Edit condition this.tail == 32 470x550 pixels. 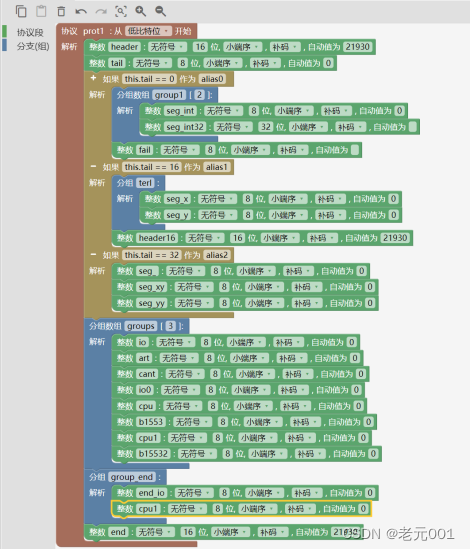tap(152, 255)
